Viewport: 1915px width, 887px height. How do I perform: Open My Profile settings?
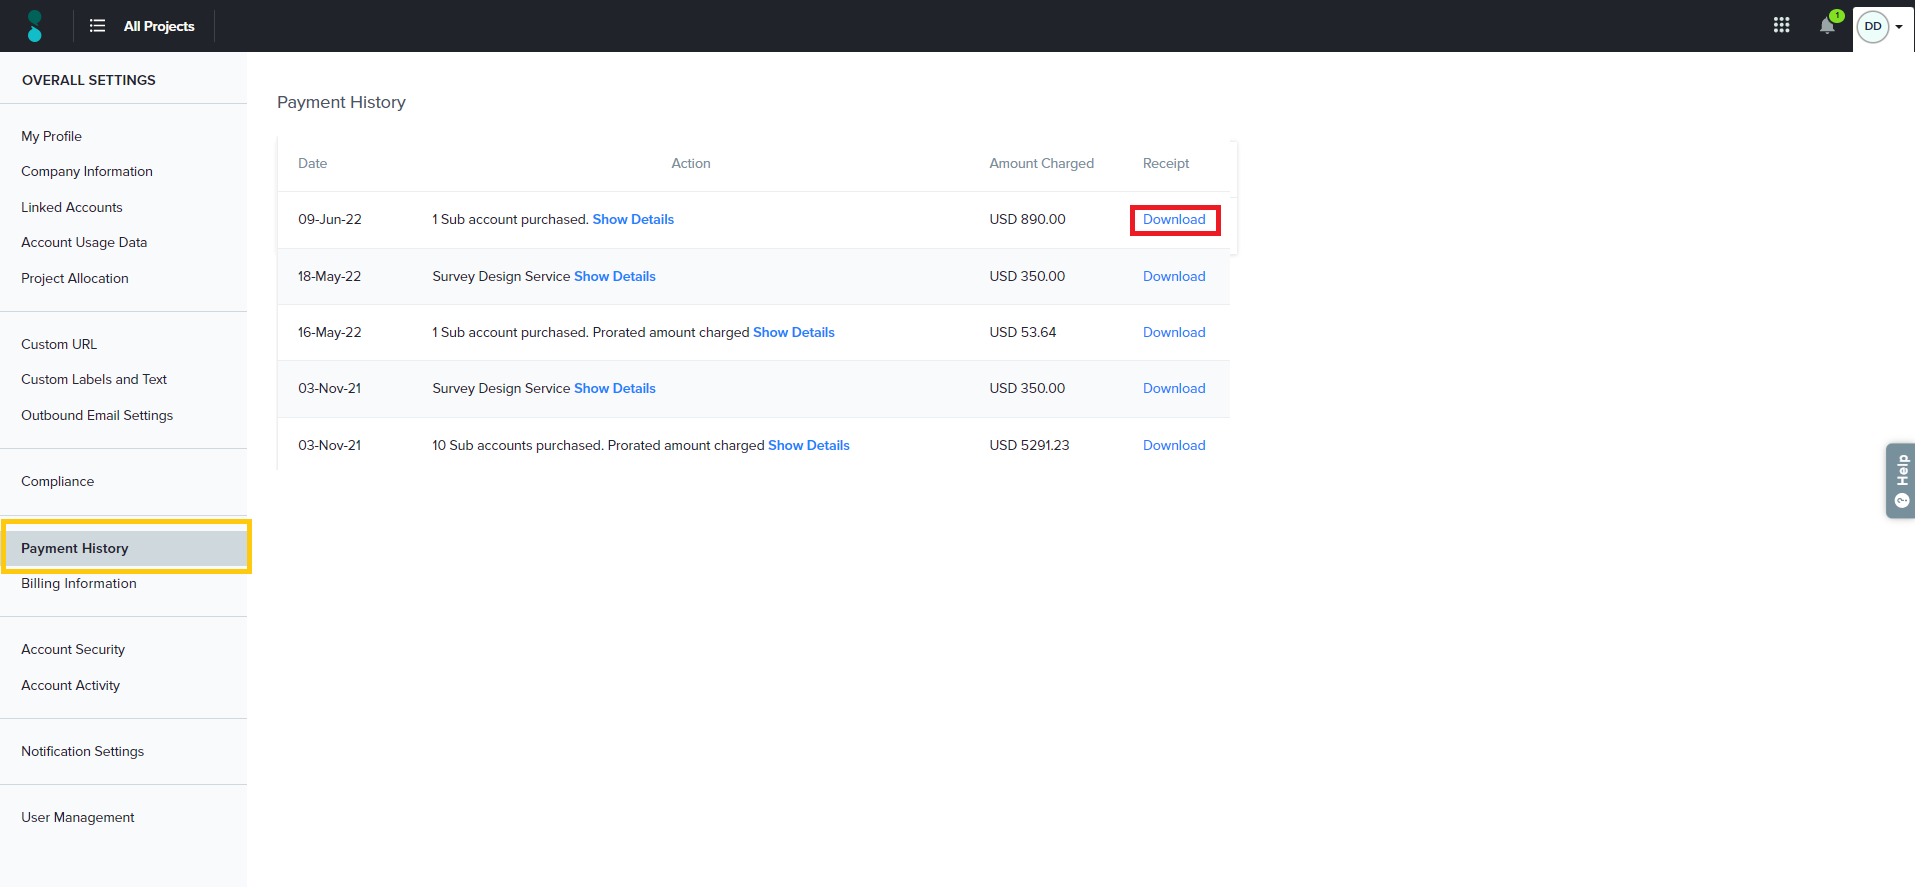click(52, 136)
